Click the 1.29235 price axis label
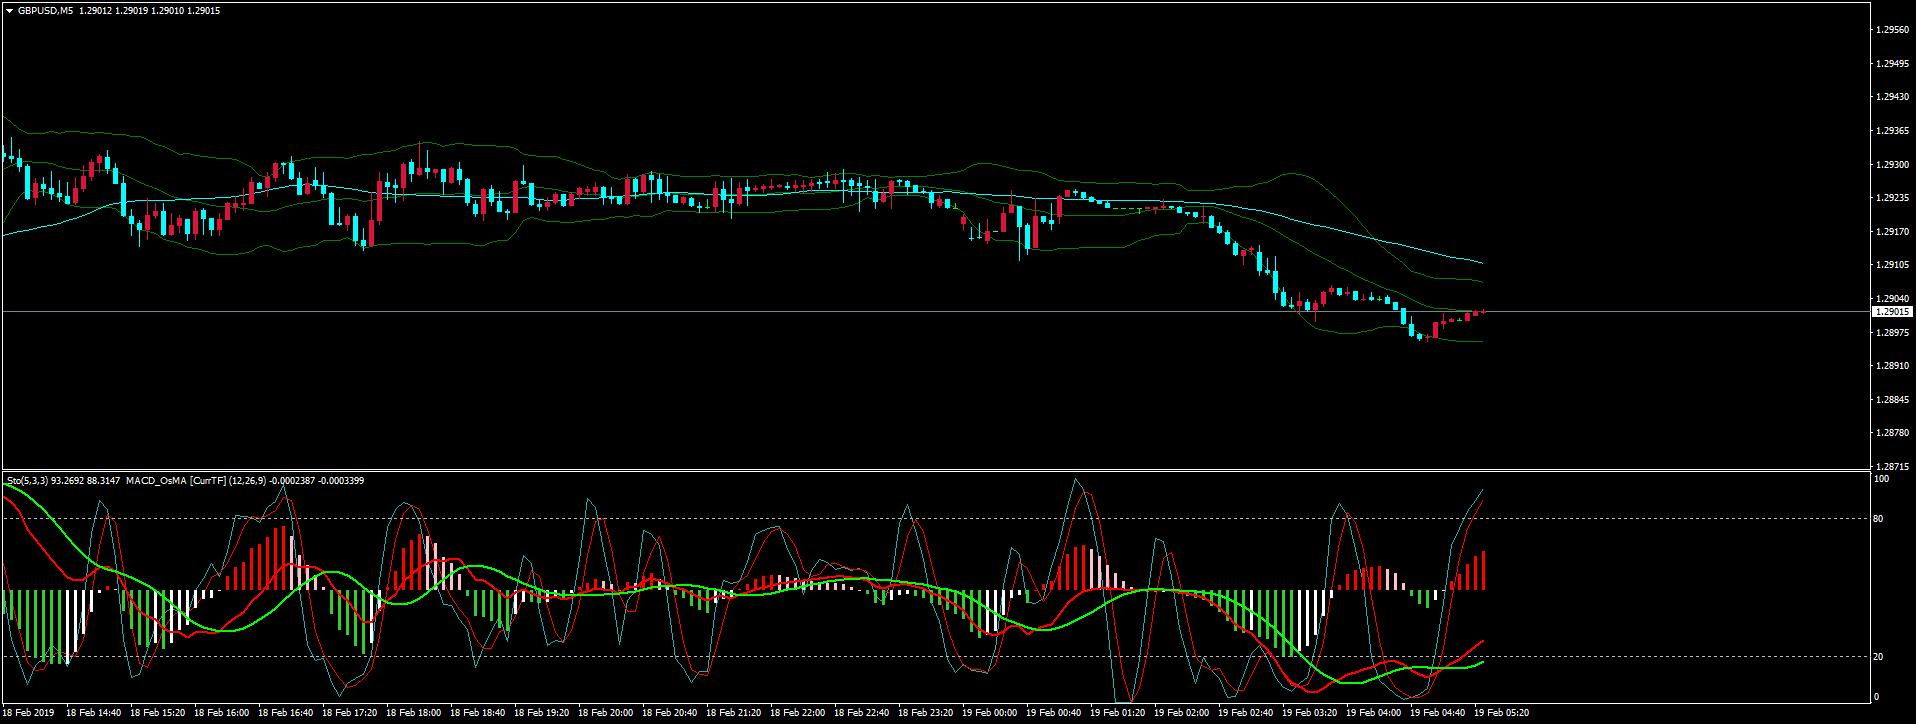The image size is (1916, 724). point(1892,198)
